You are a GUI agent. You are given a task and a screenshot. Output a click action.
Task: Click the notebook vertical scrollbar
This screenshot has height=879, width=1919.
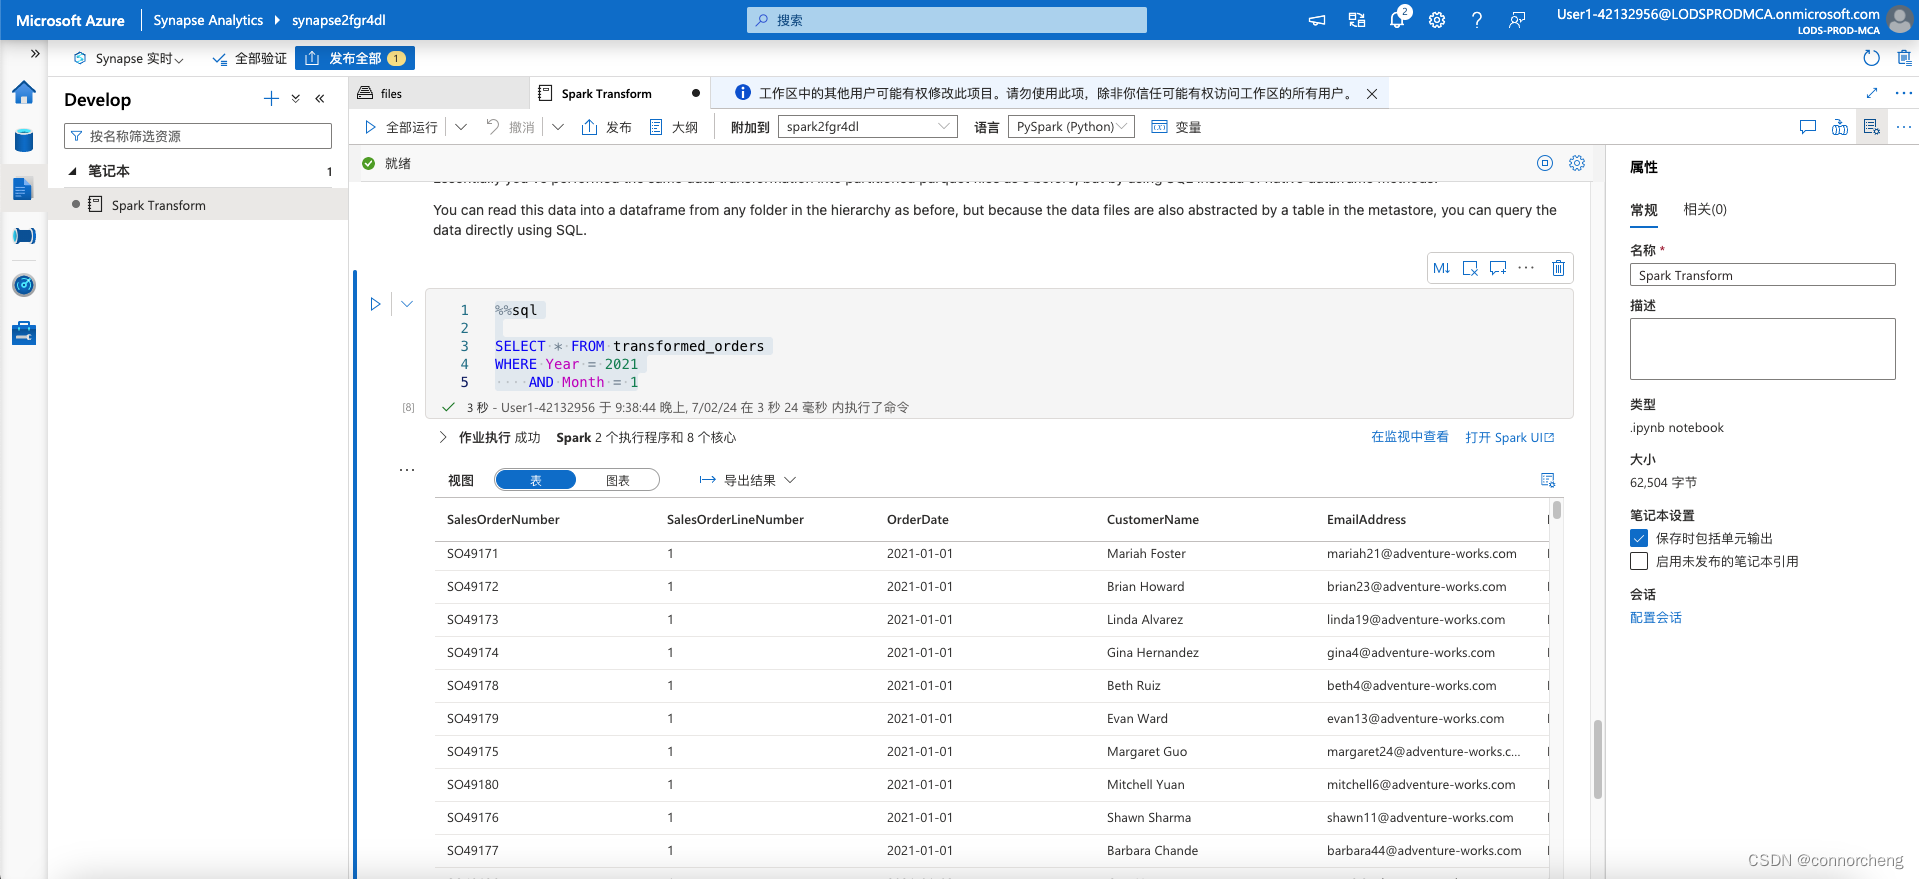coord(1597,760)
